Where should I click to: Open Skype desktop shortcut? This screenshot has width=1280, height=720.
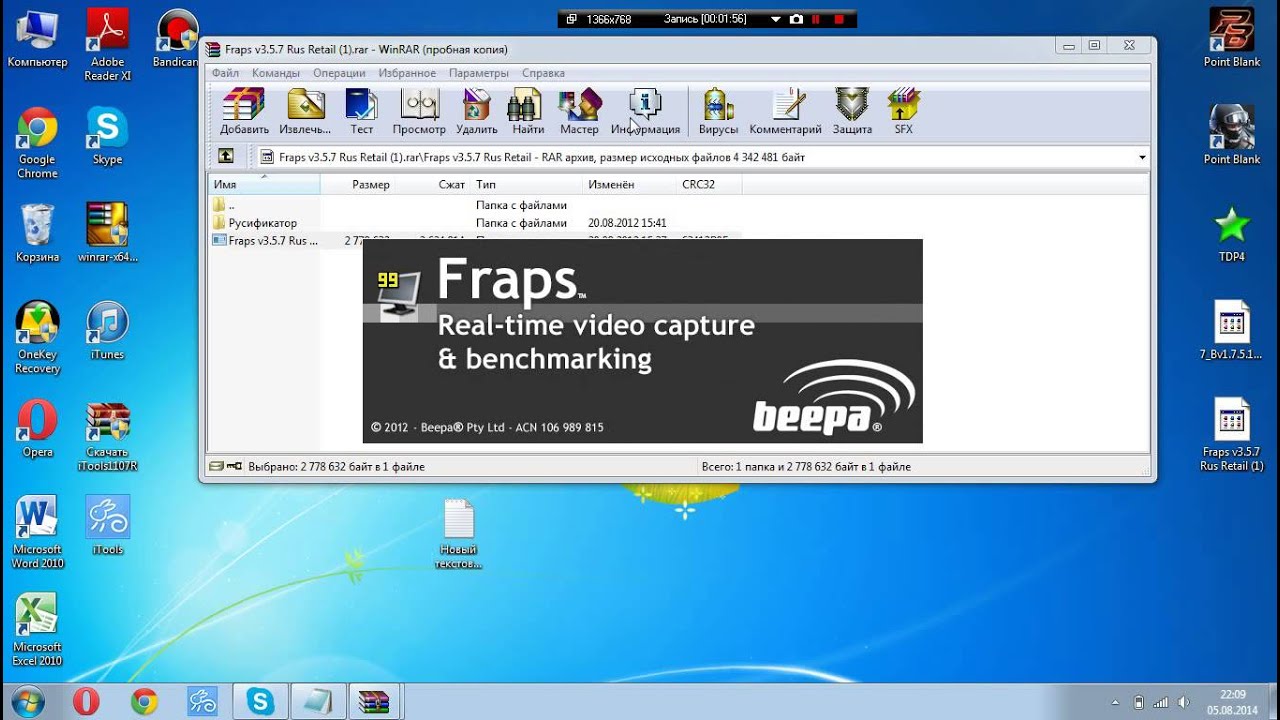(107, 137)
